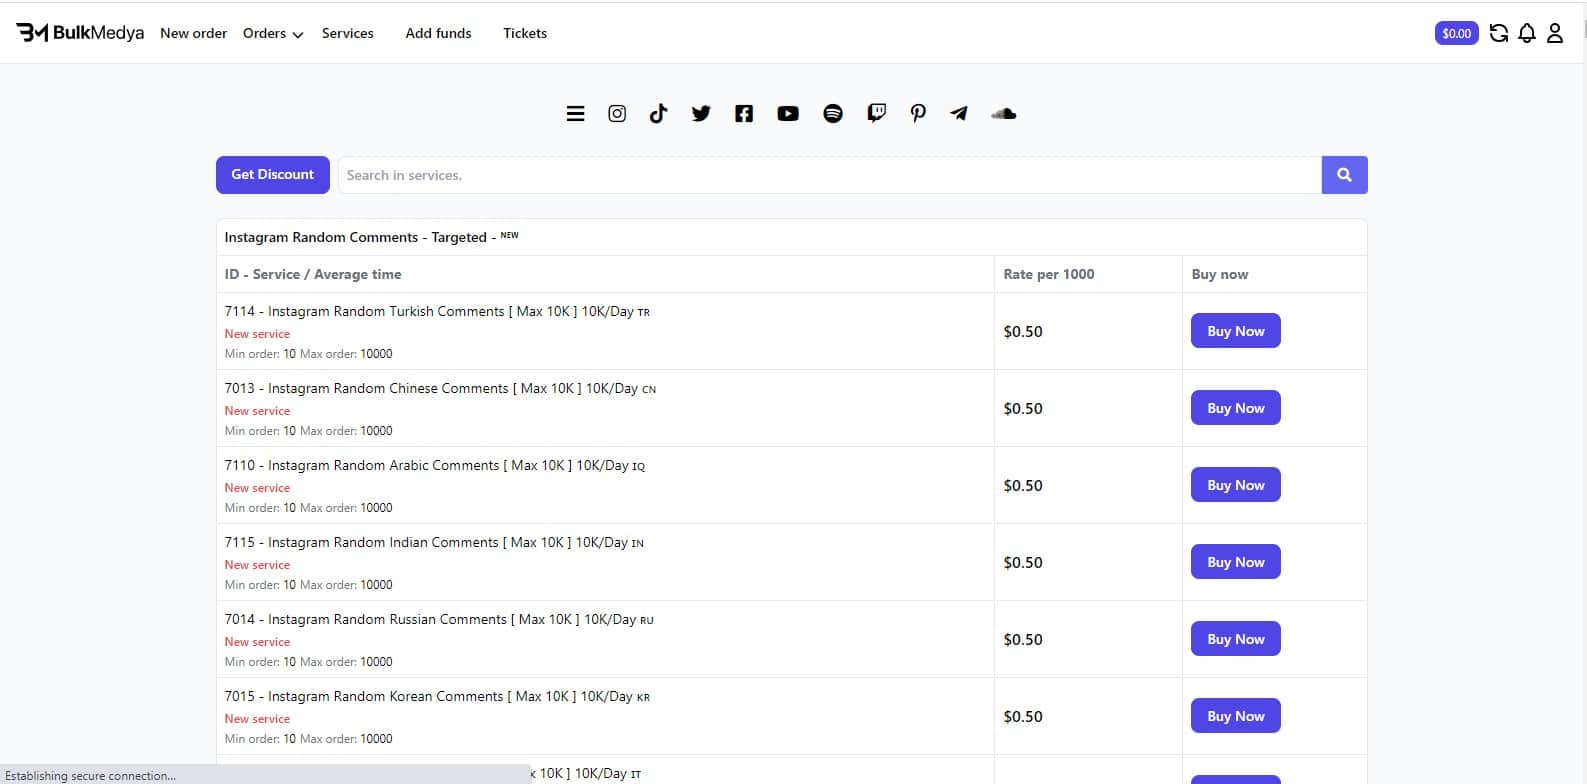Open the Services menu item
The width and height of the screenshot is (1587, 784).
[347, 34]
